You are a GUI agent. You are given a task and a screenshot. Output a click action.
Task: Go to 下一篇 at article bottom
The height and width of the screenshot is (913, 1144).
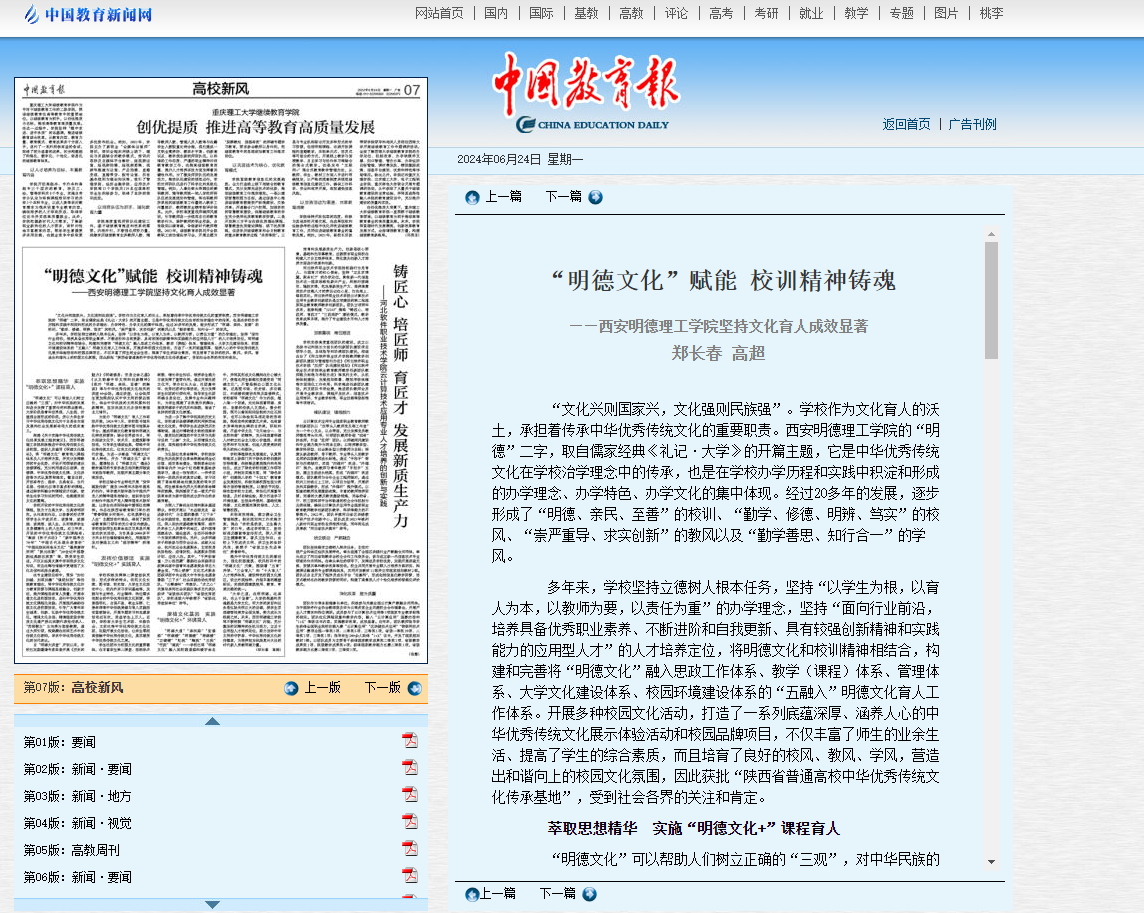(558, 893)
